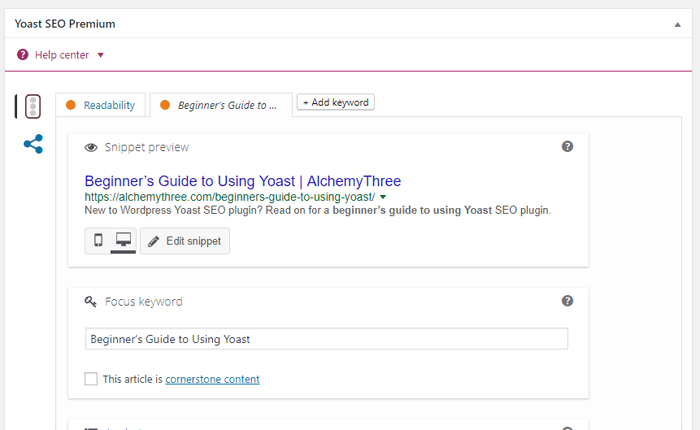This screenshot has width=700, height=430.
Task: Click the Focus keyword key icon
Action: click(x=91, y=302)
